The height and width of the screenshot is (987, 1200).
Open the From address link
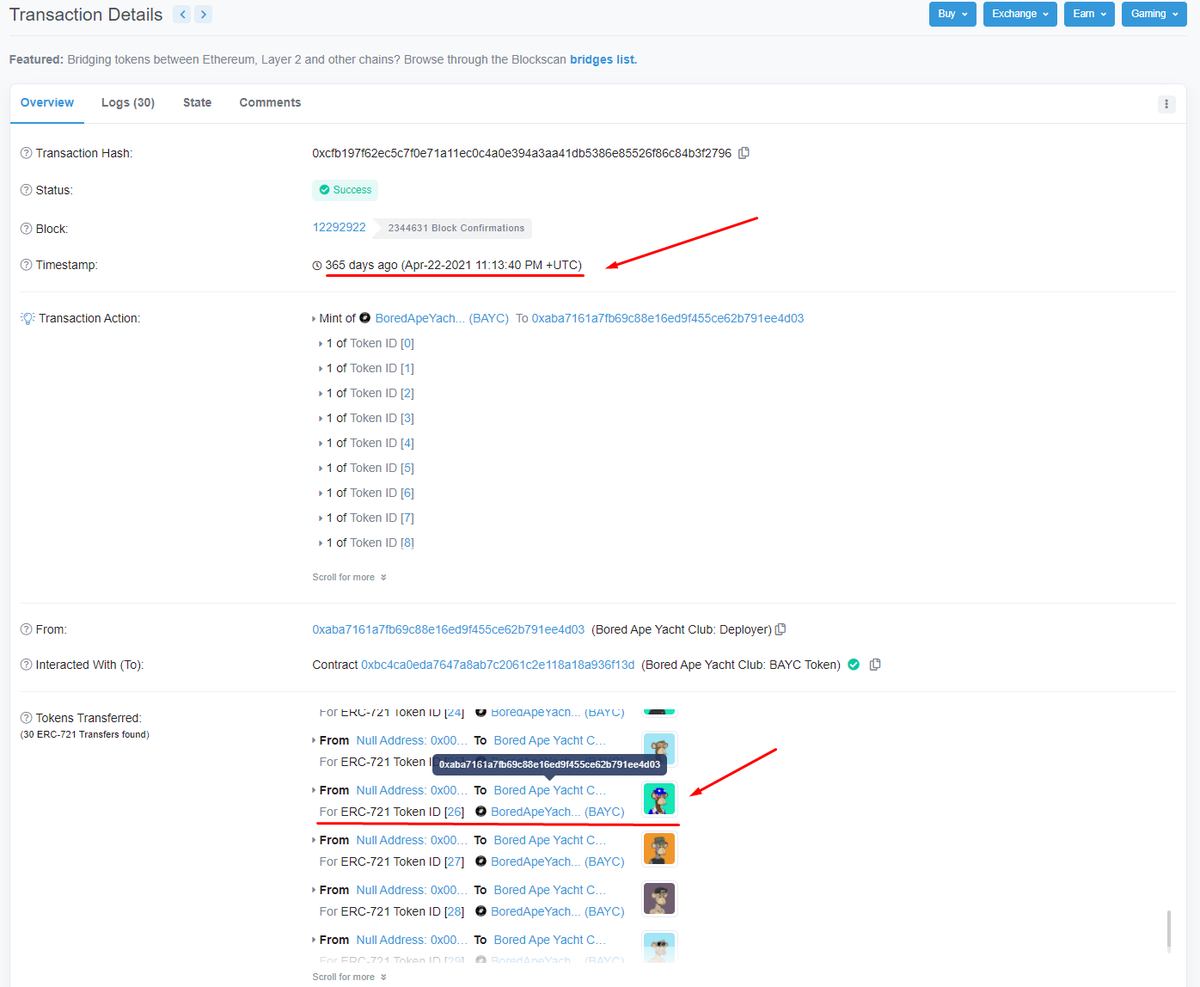[x=448, y=629]
